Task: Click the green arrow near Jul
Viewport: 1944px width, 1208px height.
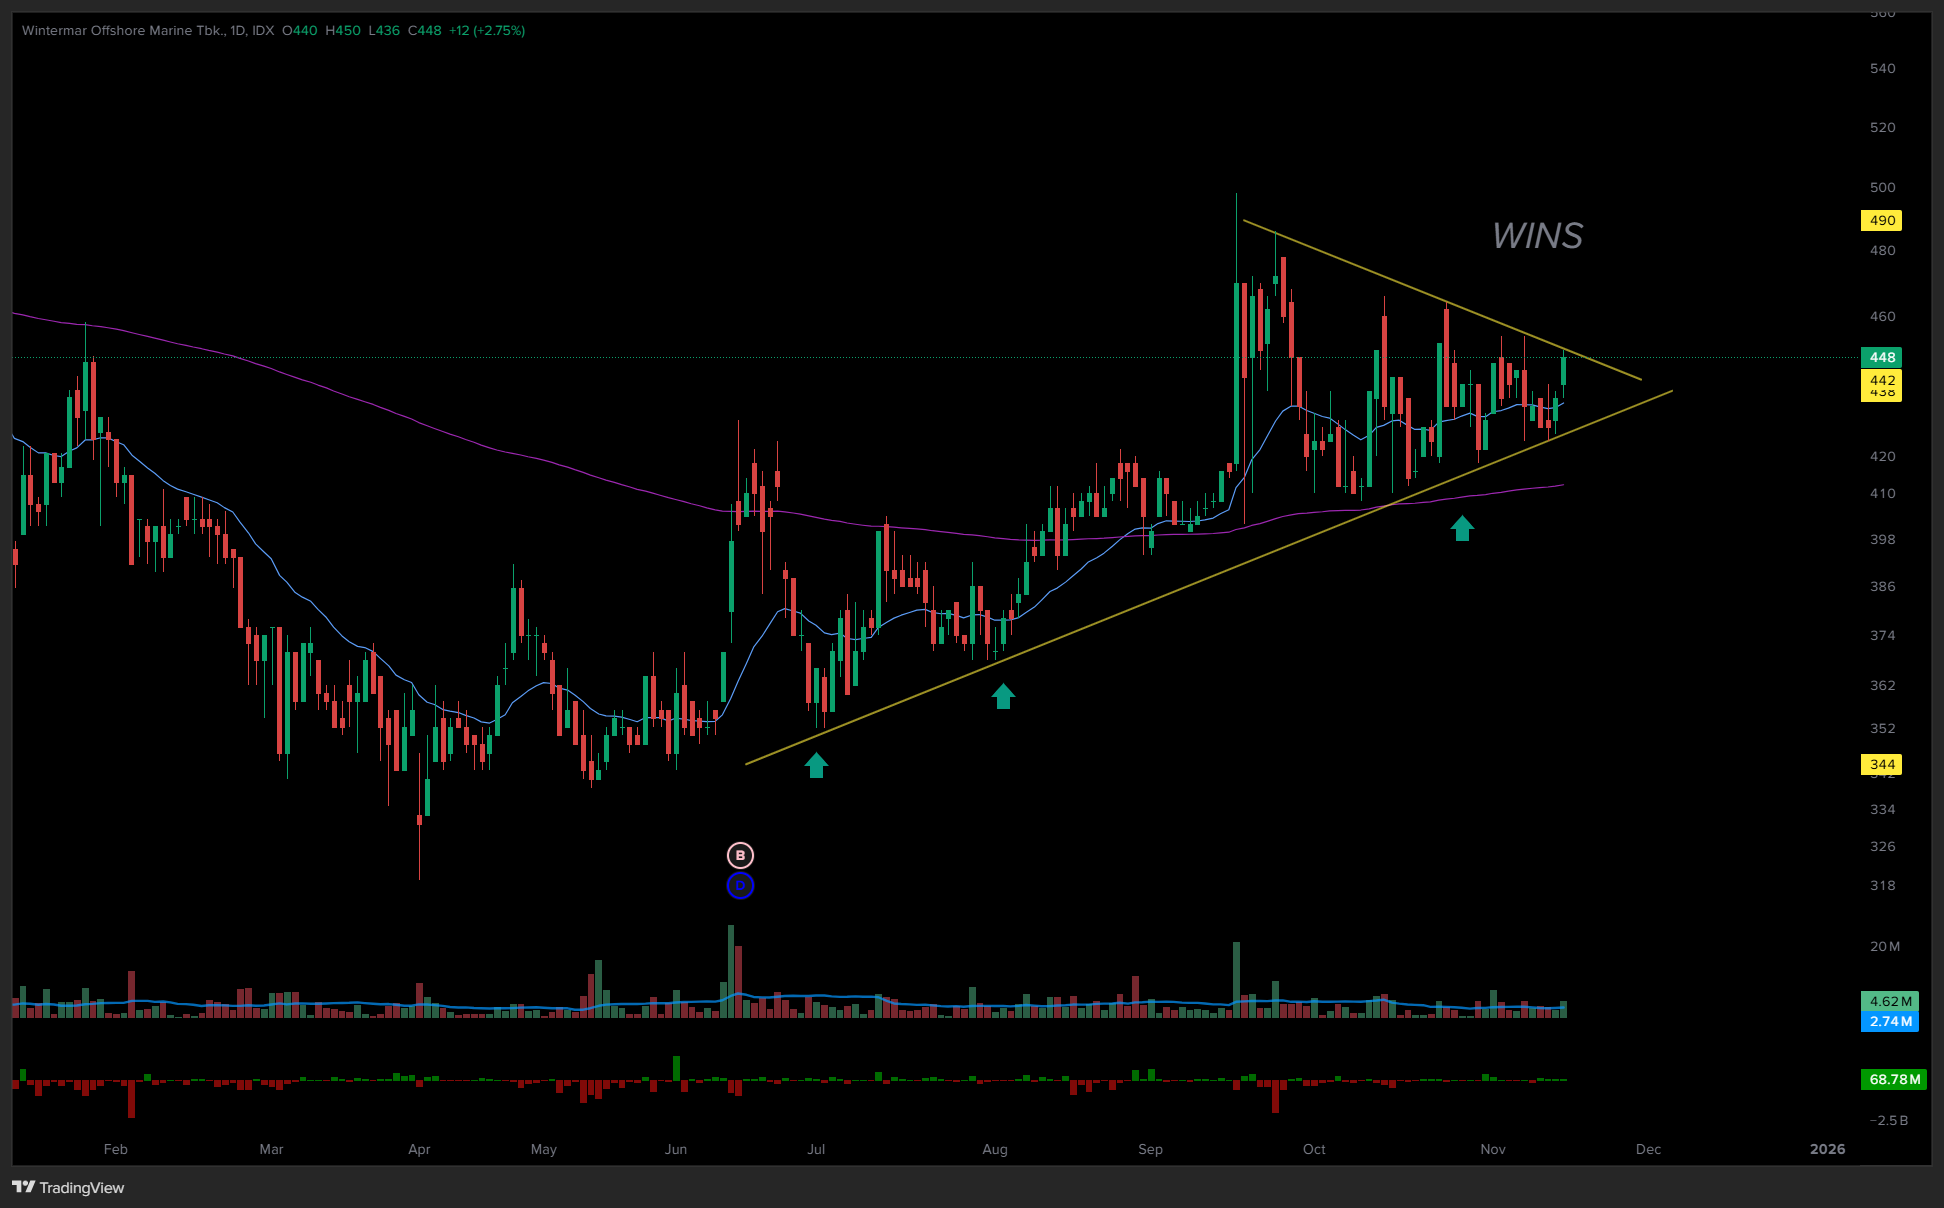Action: point(816,766)
